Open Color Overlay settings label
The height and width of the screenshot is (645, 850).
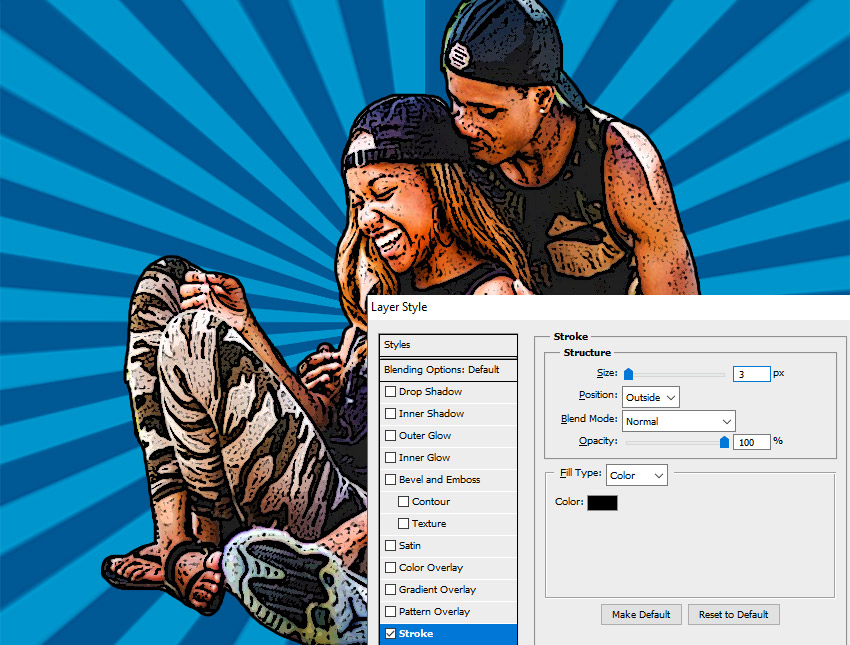(x=431, y=567)
